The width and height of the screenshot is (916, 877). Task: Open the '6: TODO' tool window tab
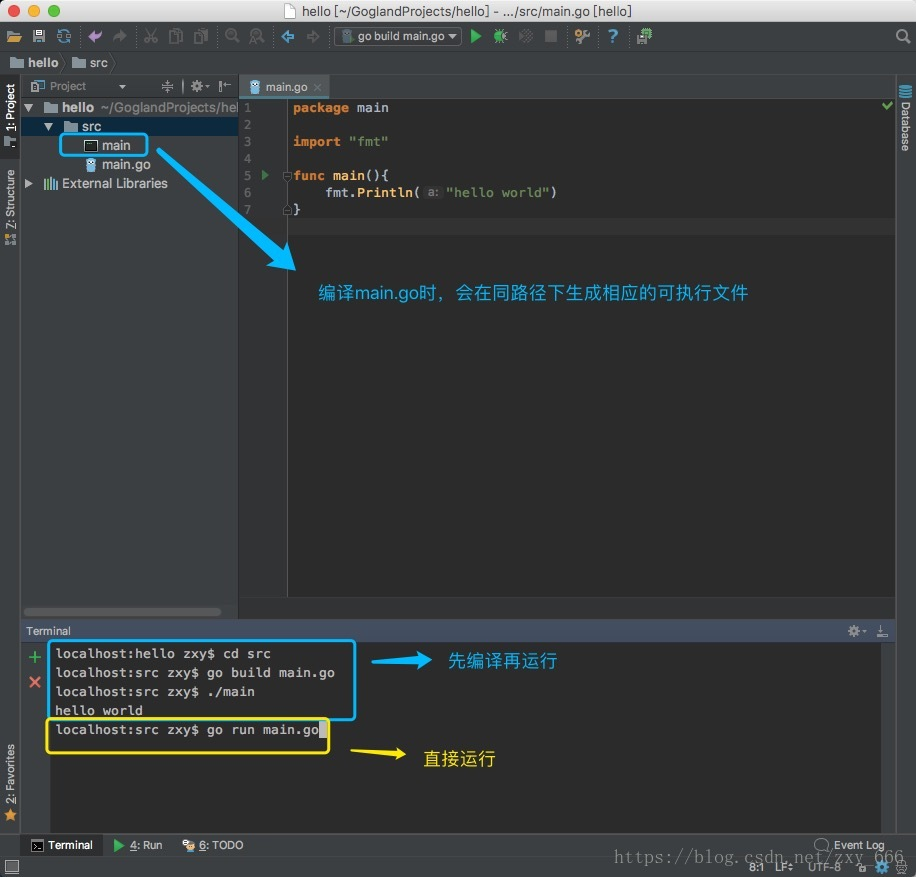tap(213, 845)
